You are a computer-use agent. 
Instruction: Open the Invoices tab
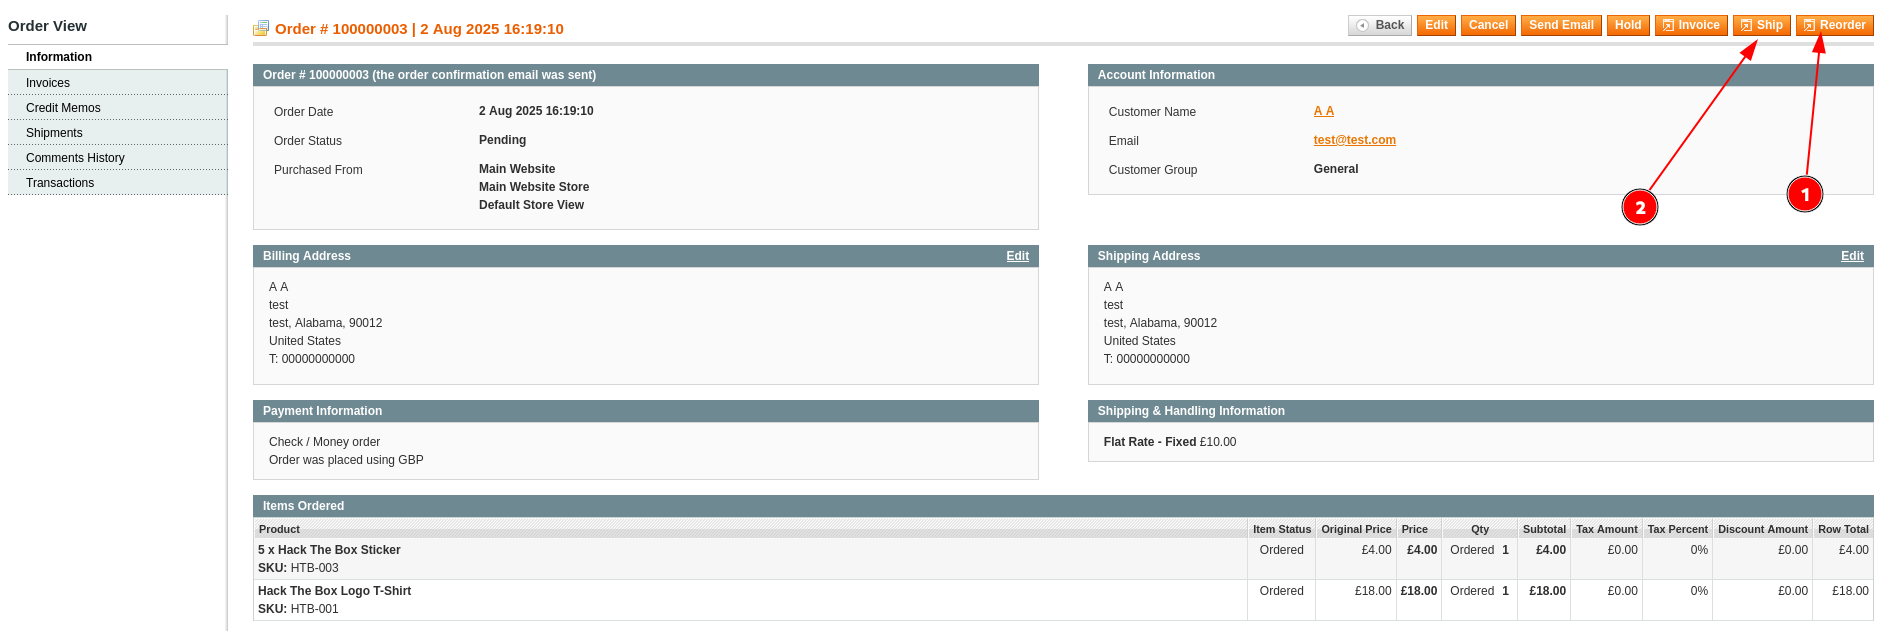(x=48, y=83)
